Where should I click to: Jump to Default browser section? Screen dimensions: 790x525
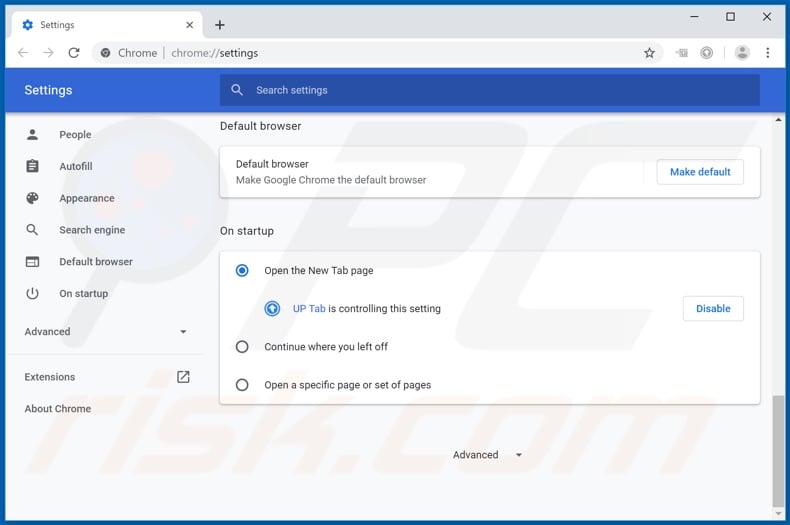[96, 261]
